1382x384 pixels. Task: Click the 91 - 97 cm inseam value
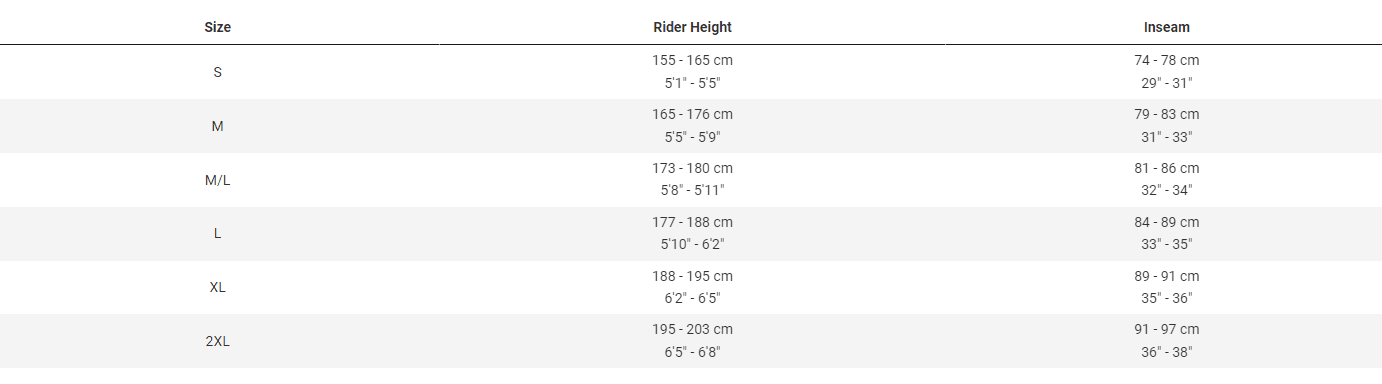click(1166, 330)
